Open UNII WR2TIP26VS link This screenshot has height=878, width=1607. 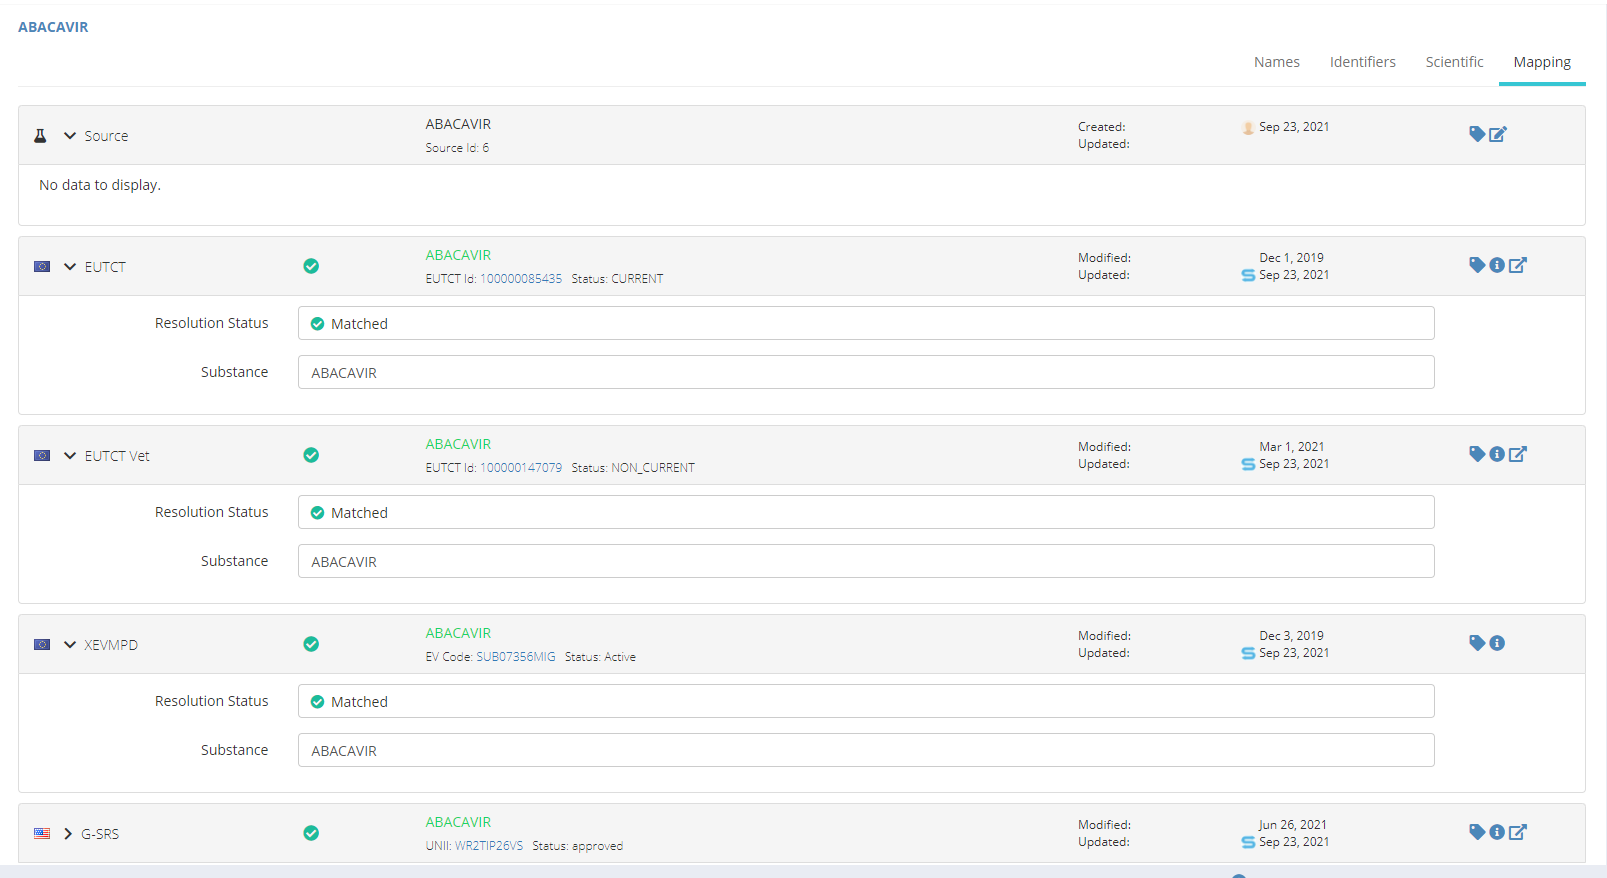pyautogui.click(x=489, y=846)
